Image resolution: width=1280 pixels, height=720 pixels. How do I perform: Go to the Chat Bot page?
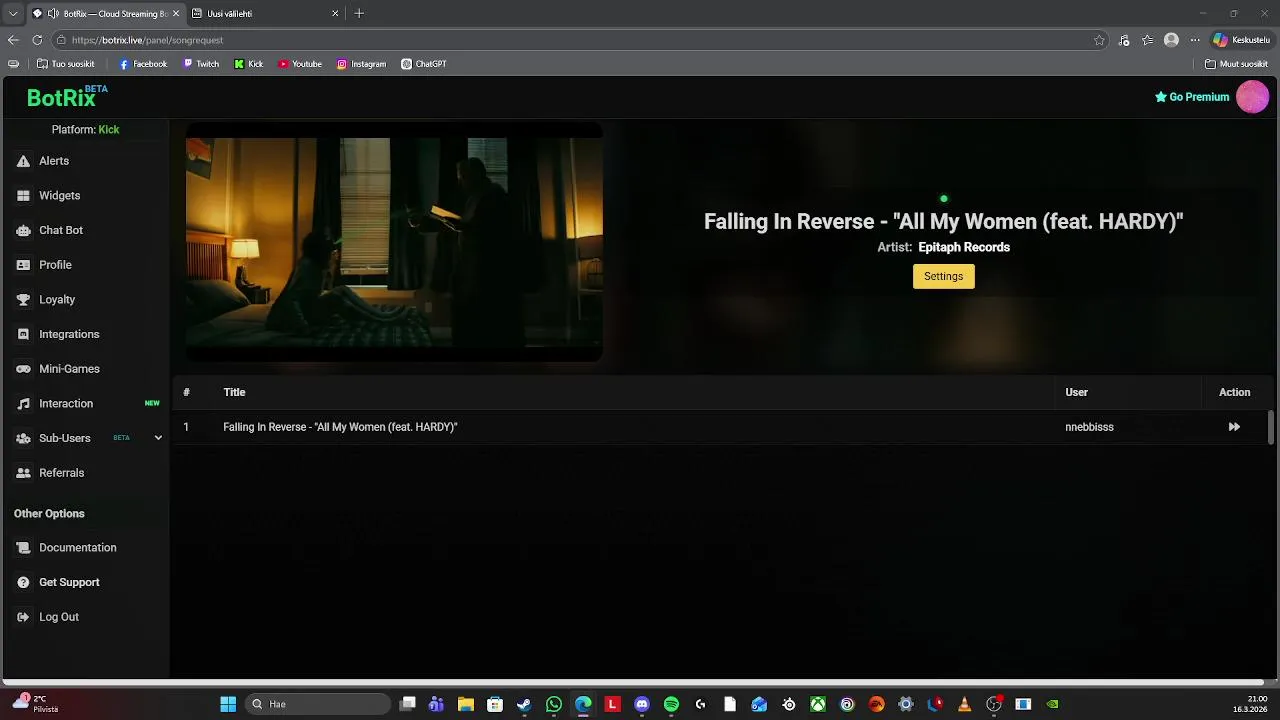[x=60, y=230]
